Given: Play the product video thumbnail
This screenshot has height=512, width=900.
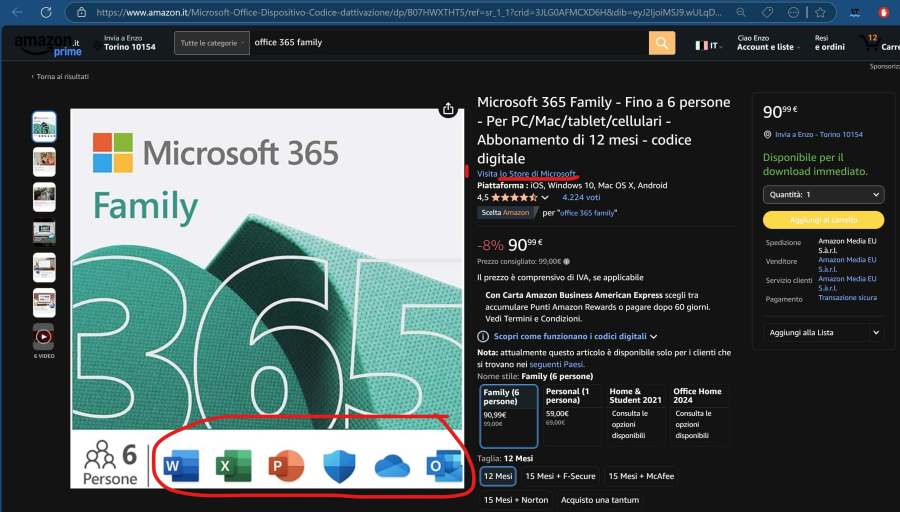Looking at the screenshot, I should point(44,336).
